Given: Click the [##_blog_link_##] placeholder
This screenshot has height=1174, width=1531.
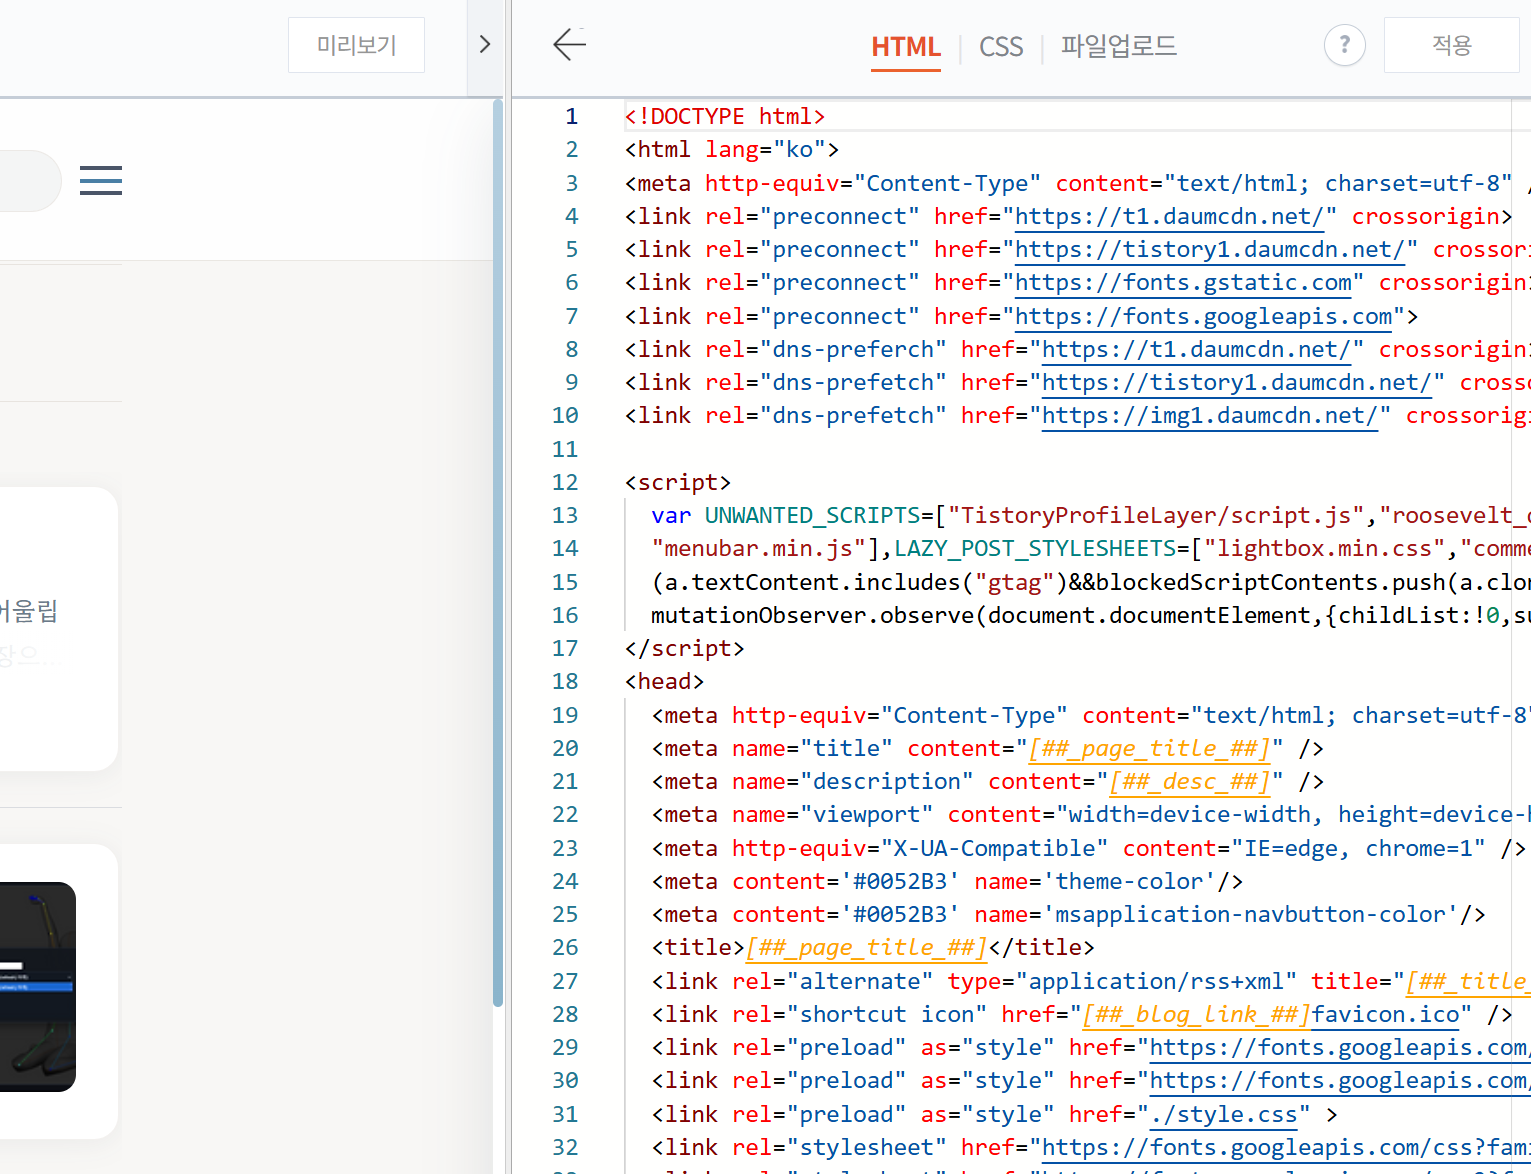Looking at the screenshot, I should pyautogui.click(x=1196, y=1015).
